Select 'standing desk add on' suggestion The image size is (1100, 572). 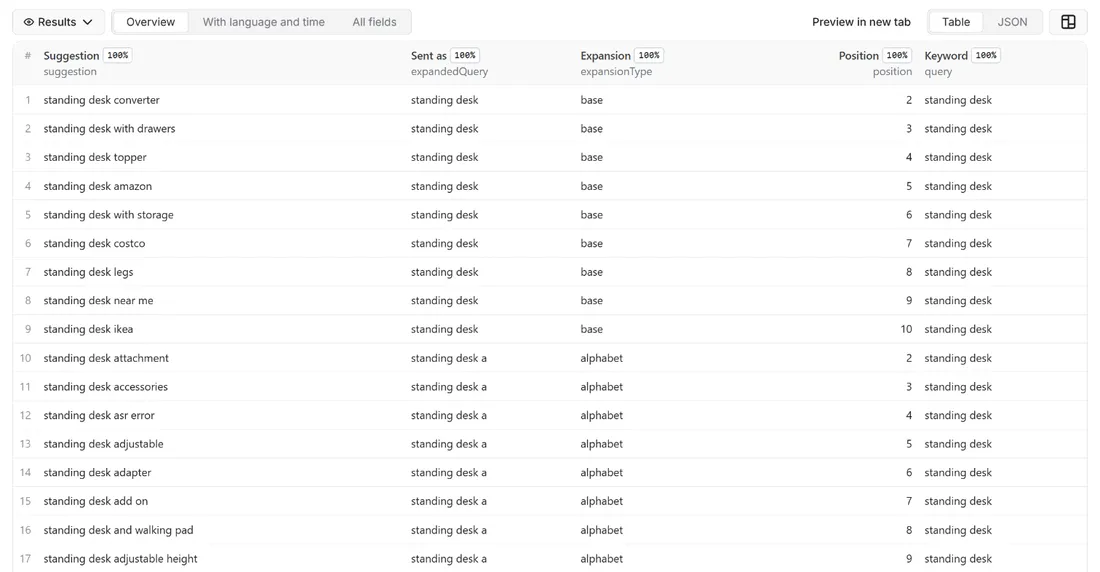pyautogui.click(x=95, y=501)
